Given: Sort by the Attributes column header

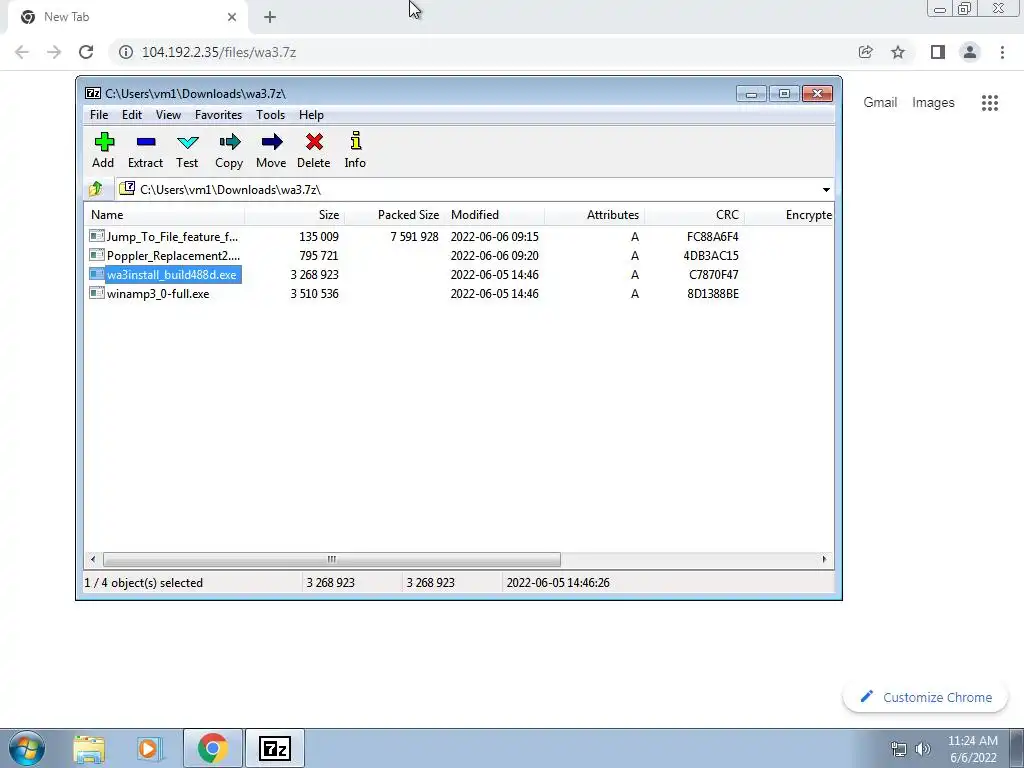Looking at the screenshot, I should (x=594, y=215).
